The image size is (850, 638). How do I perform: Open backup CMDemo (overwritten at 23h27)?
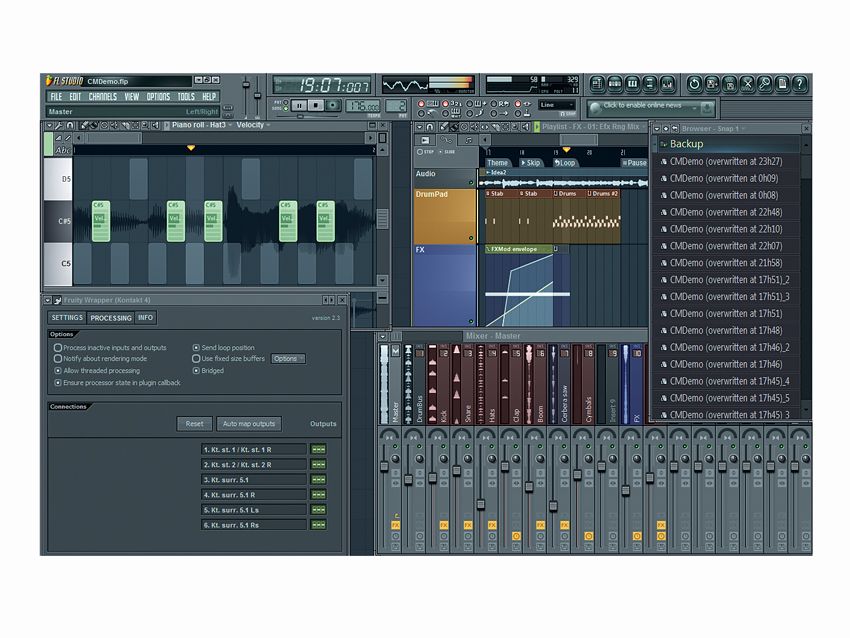point(726,162)
